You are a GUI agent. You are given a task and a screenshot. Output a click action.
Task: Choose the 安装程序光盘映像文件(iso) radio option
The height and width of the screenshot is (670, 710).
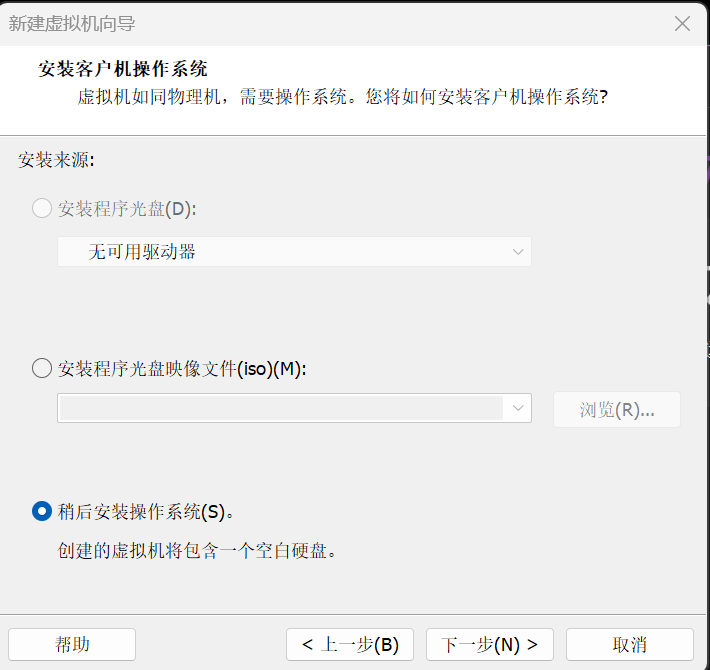[x=42, y=368]
